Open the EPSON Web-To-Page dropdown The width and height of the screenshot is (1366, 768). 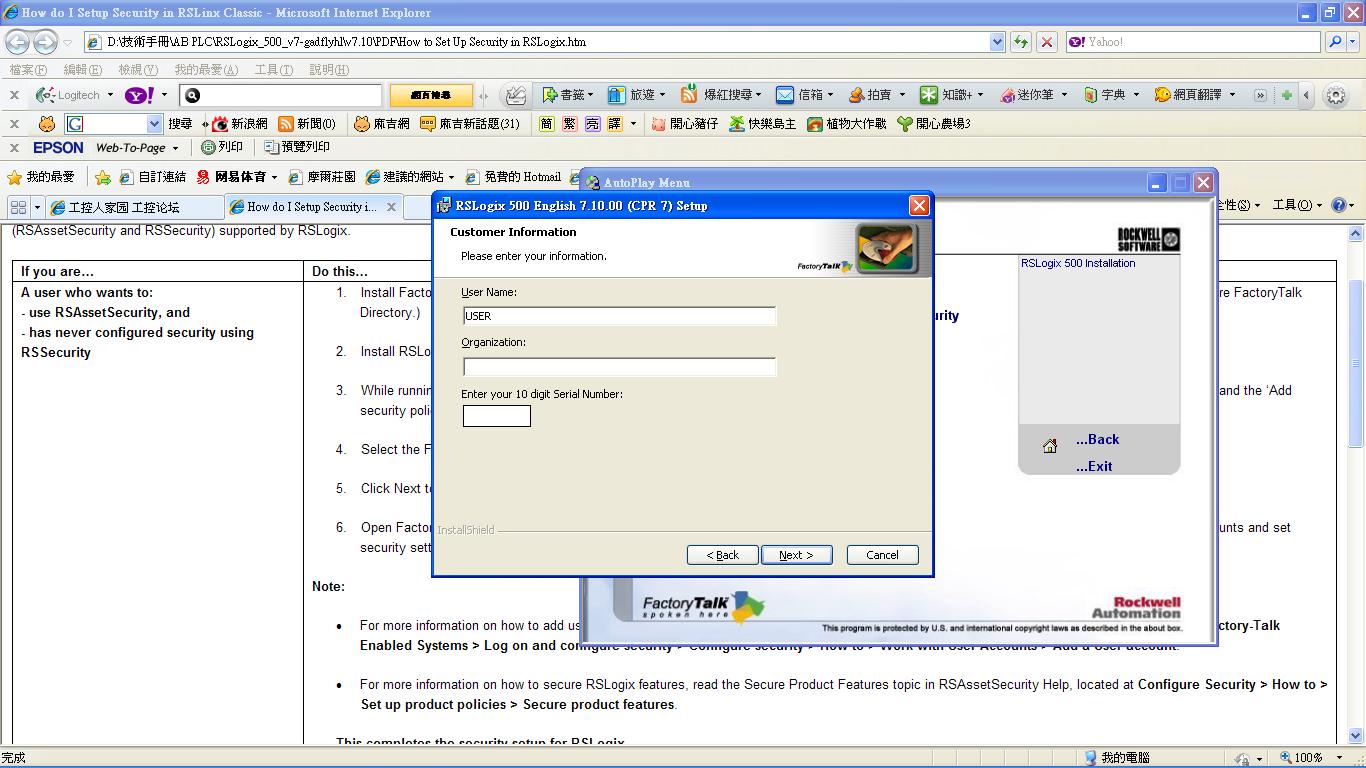tap(175, 148)
